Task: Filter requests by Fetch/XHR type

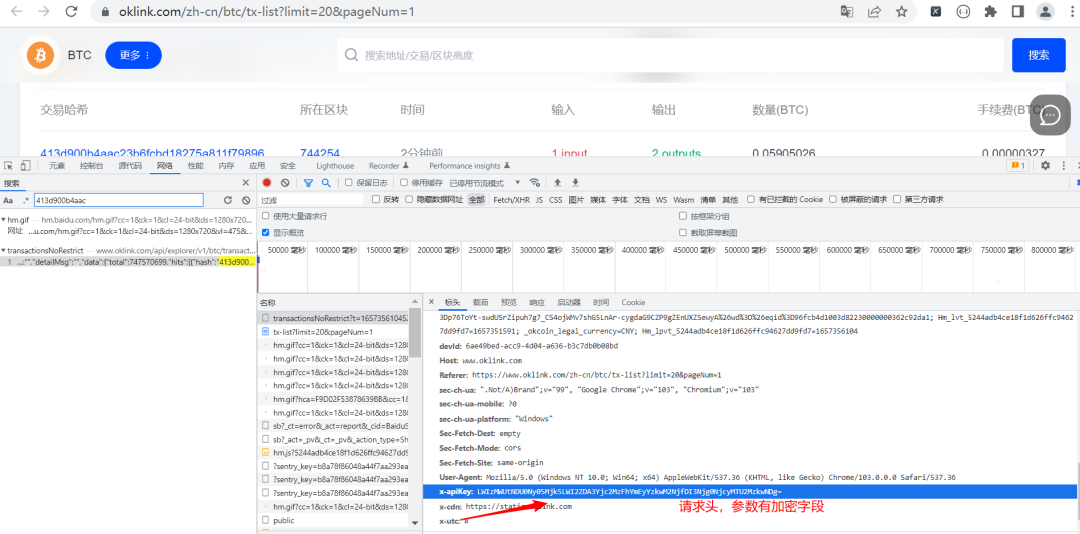Action: click(x=512, y=200)
